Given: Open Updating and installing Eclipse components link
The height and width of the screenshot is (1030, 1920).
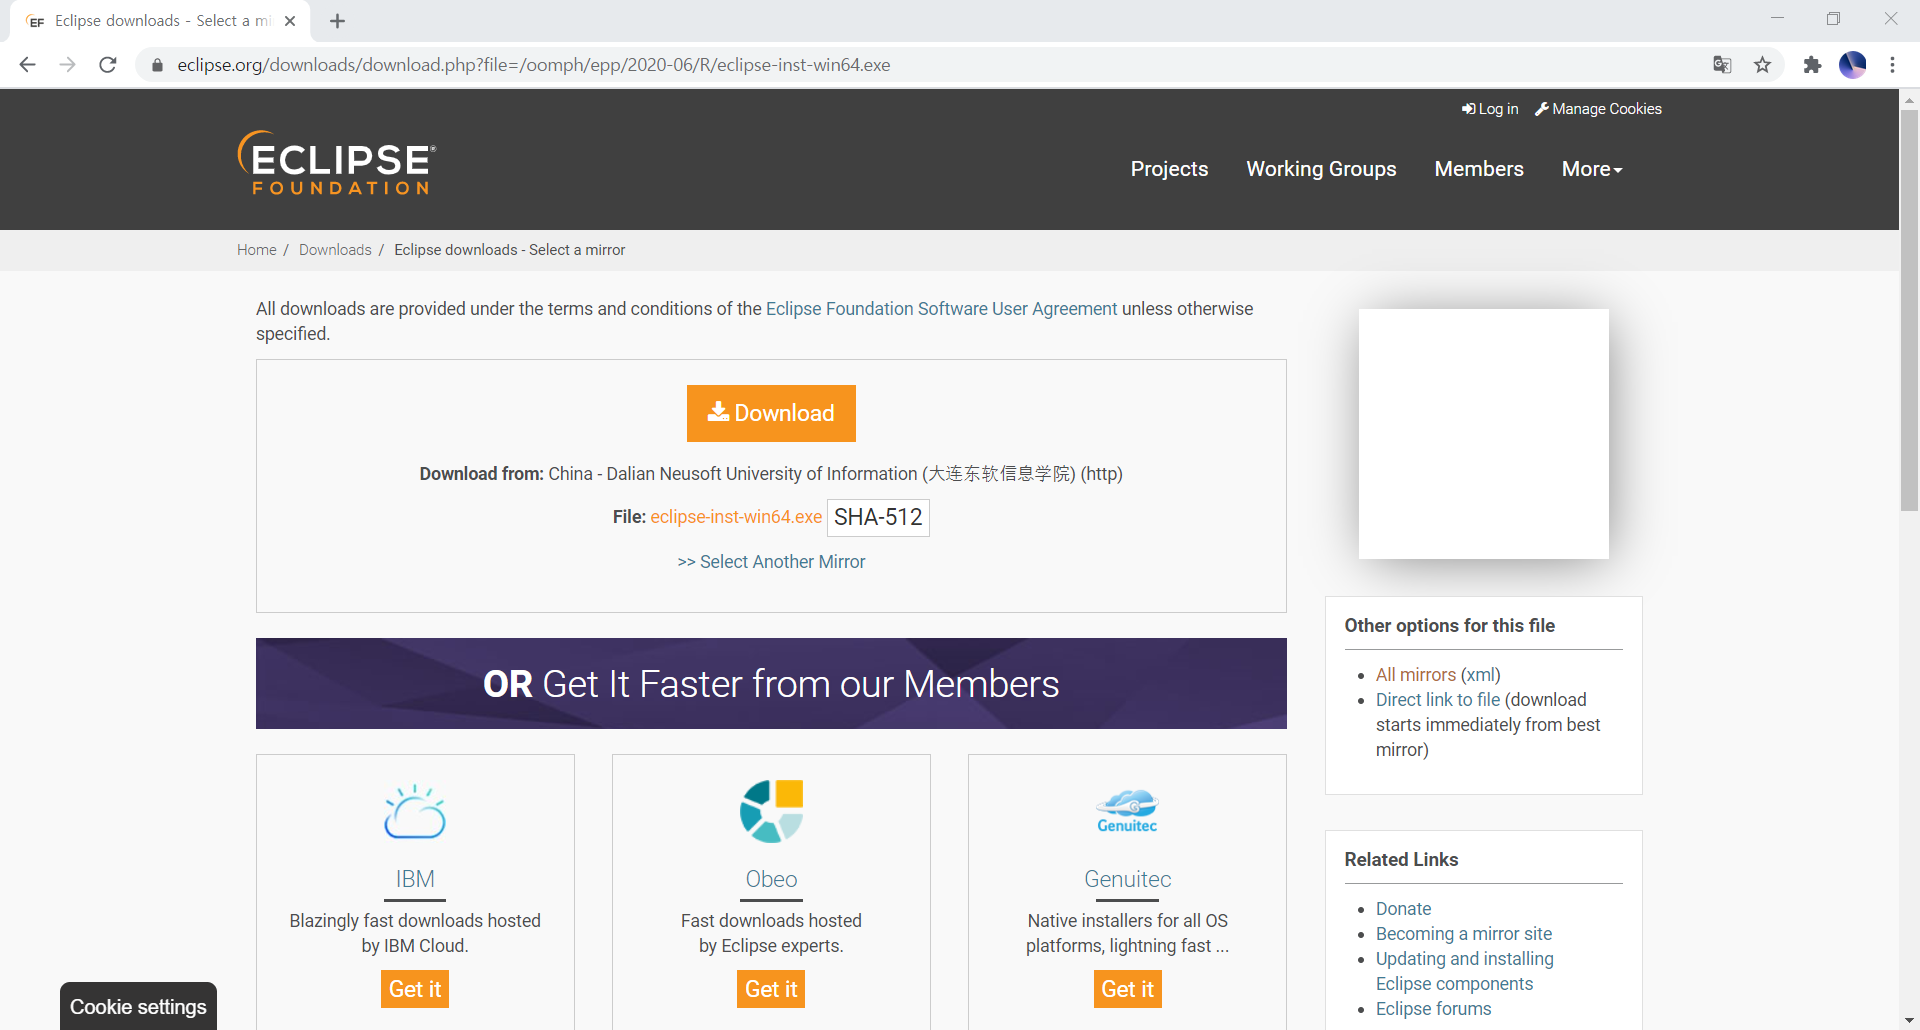Looking at the screenshot, I should [x=1465, y=971].
